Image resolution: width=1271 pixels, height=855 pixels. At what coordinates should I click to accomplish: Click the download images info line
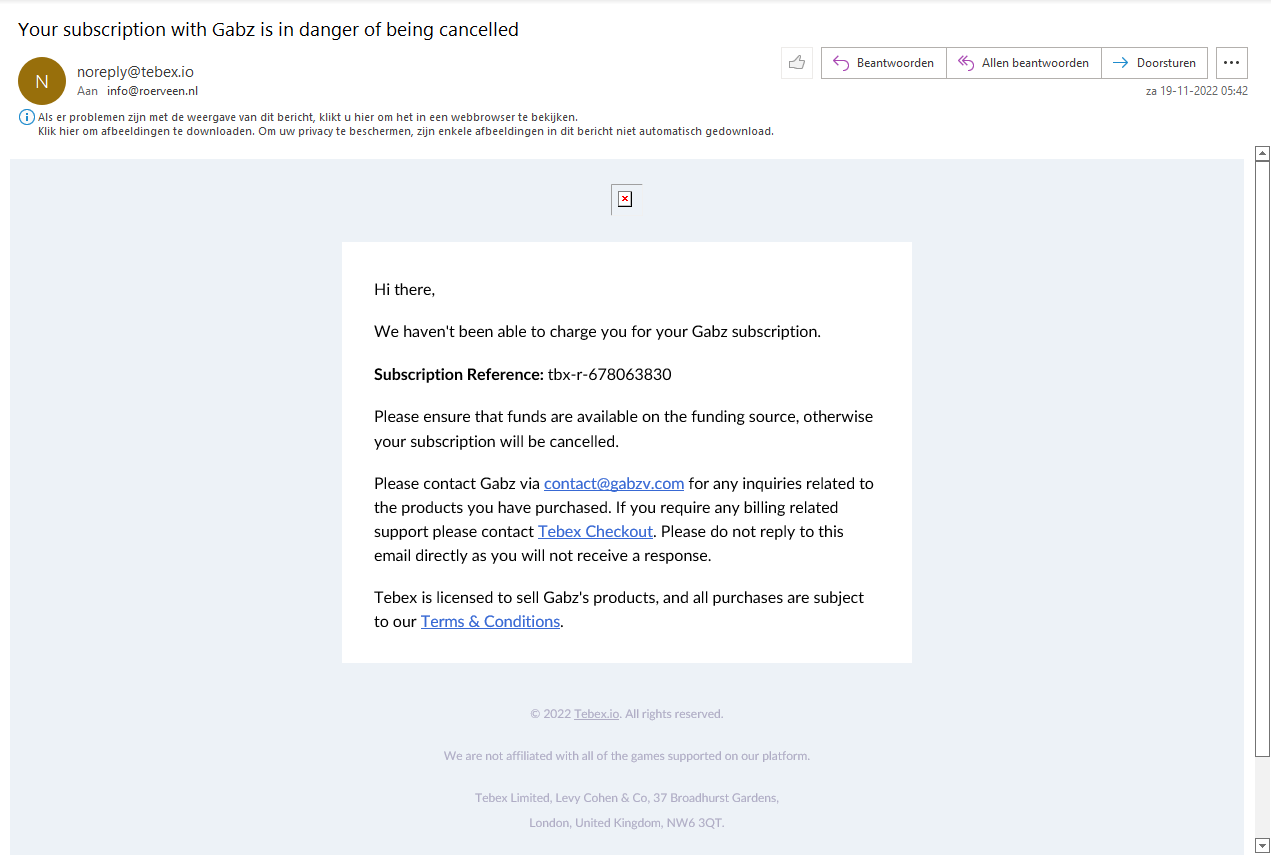coord(405,131)
